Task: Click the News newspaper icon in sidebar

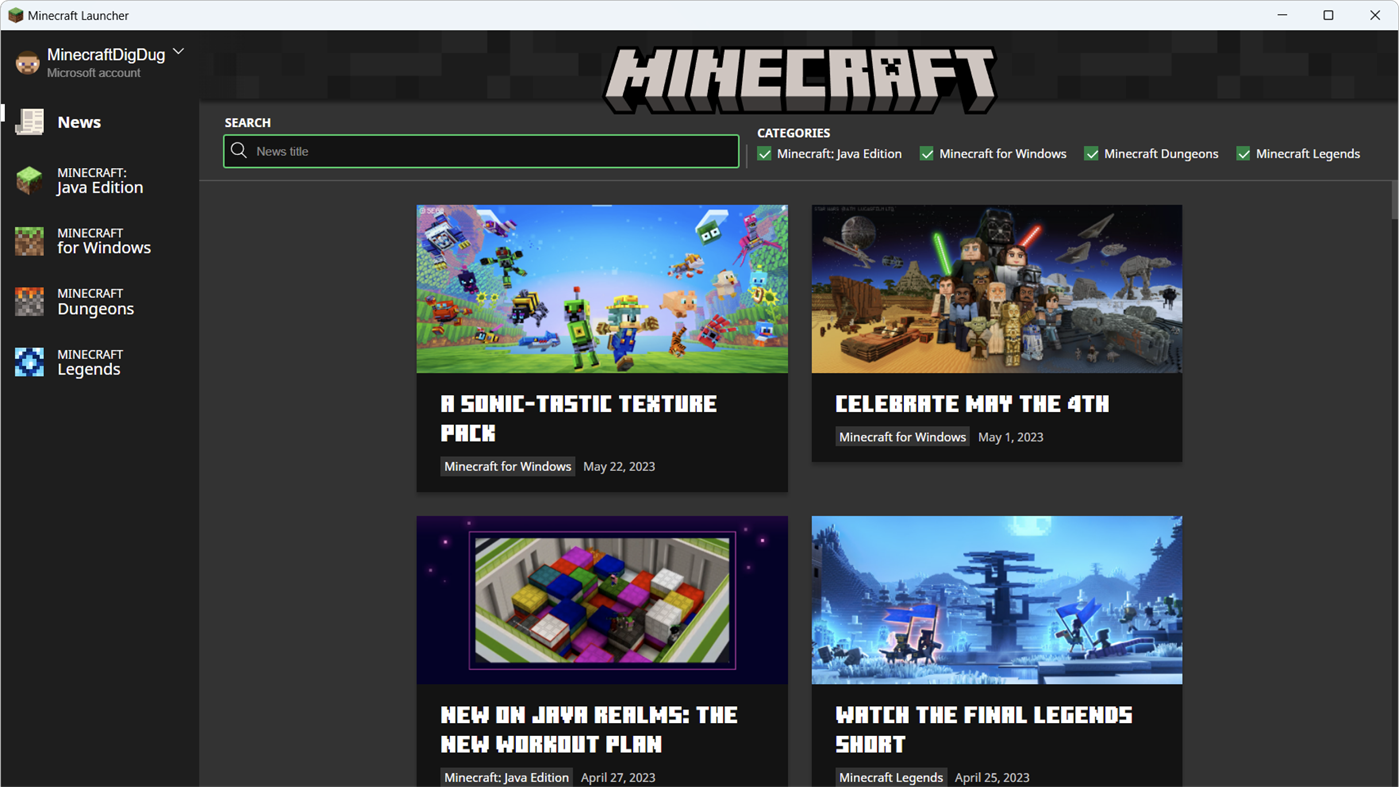Action: [29, 121]
